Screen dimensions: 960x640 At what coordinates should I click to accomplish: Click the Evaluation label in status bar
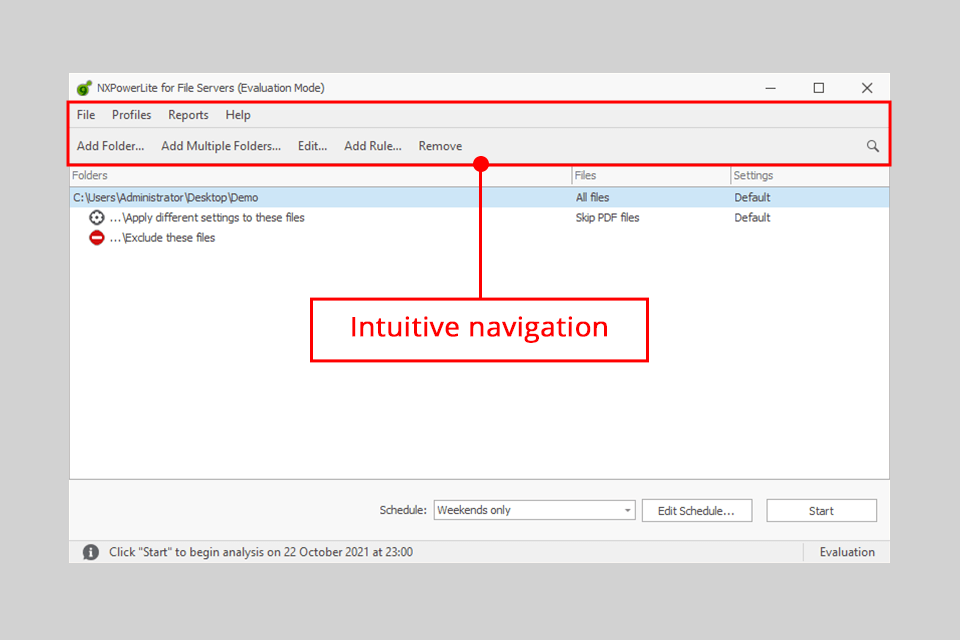click(x=847, y=552)
